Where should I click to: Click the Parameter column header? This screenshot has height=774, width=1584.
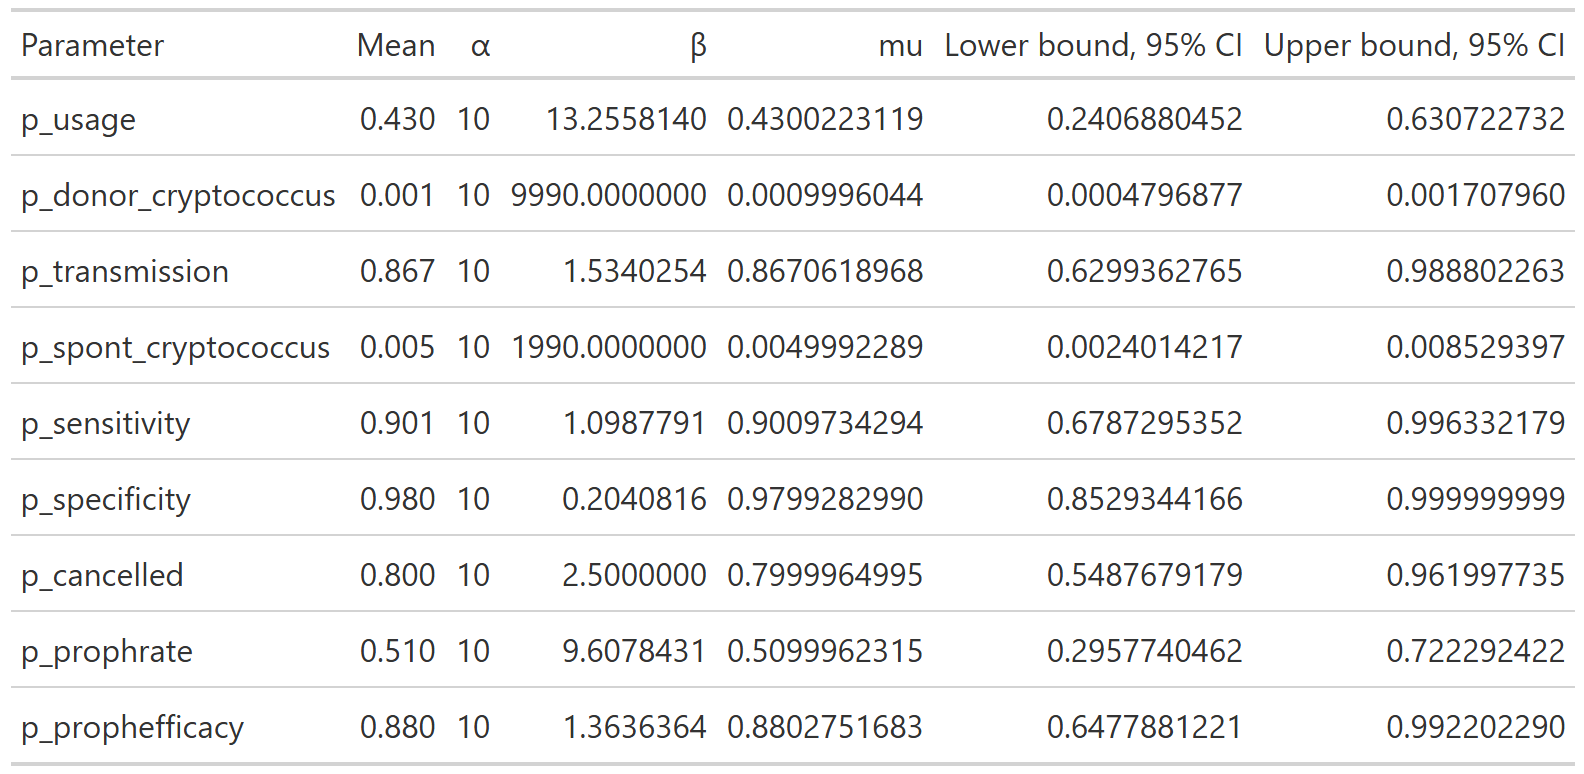(92, 46)
